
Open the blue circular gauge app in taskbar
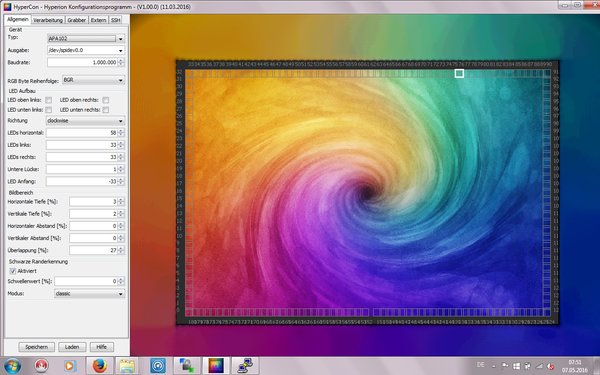[x=158, y=366]
